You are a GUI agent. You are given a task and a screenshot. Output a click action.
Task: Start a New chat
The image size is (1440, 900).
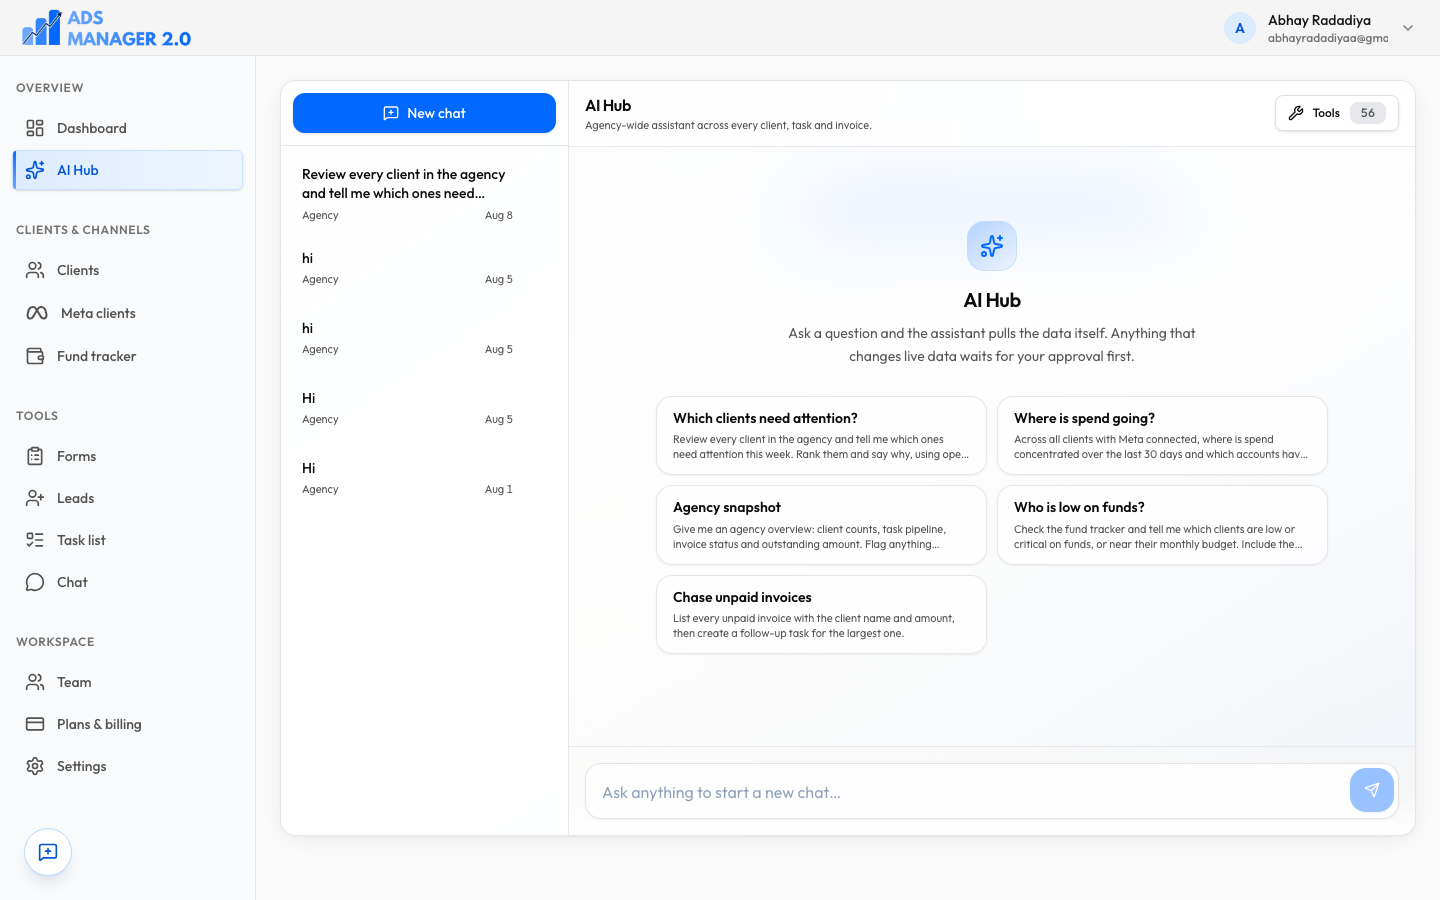(x=424, y=113)
